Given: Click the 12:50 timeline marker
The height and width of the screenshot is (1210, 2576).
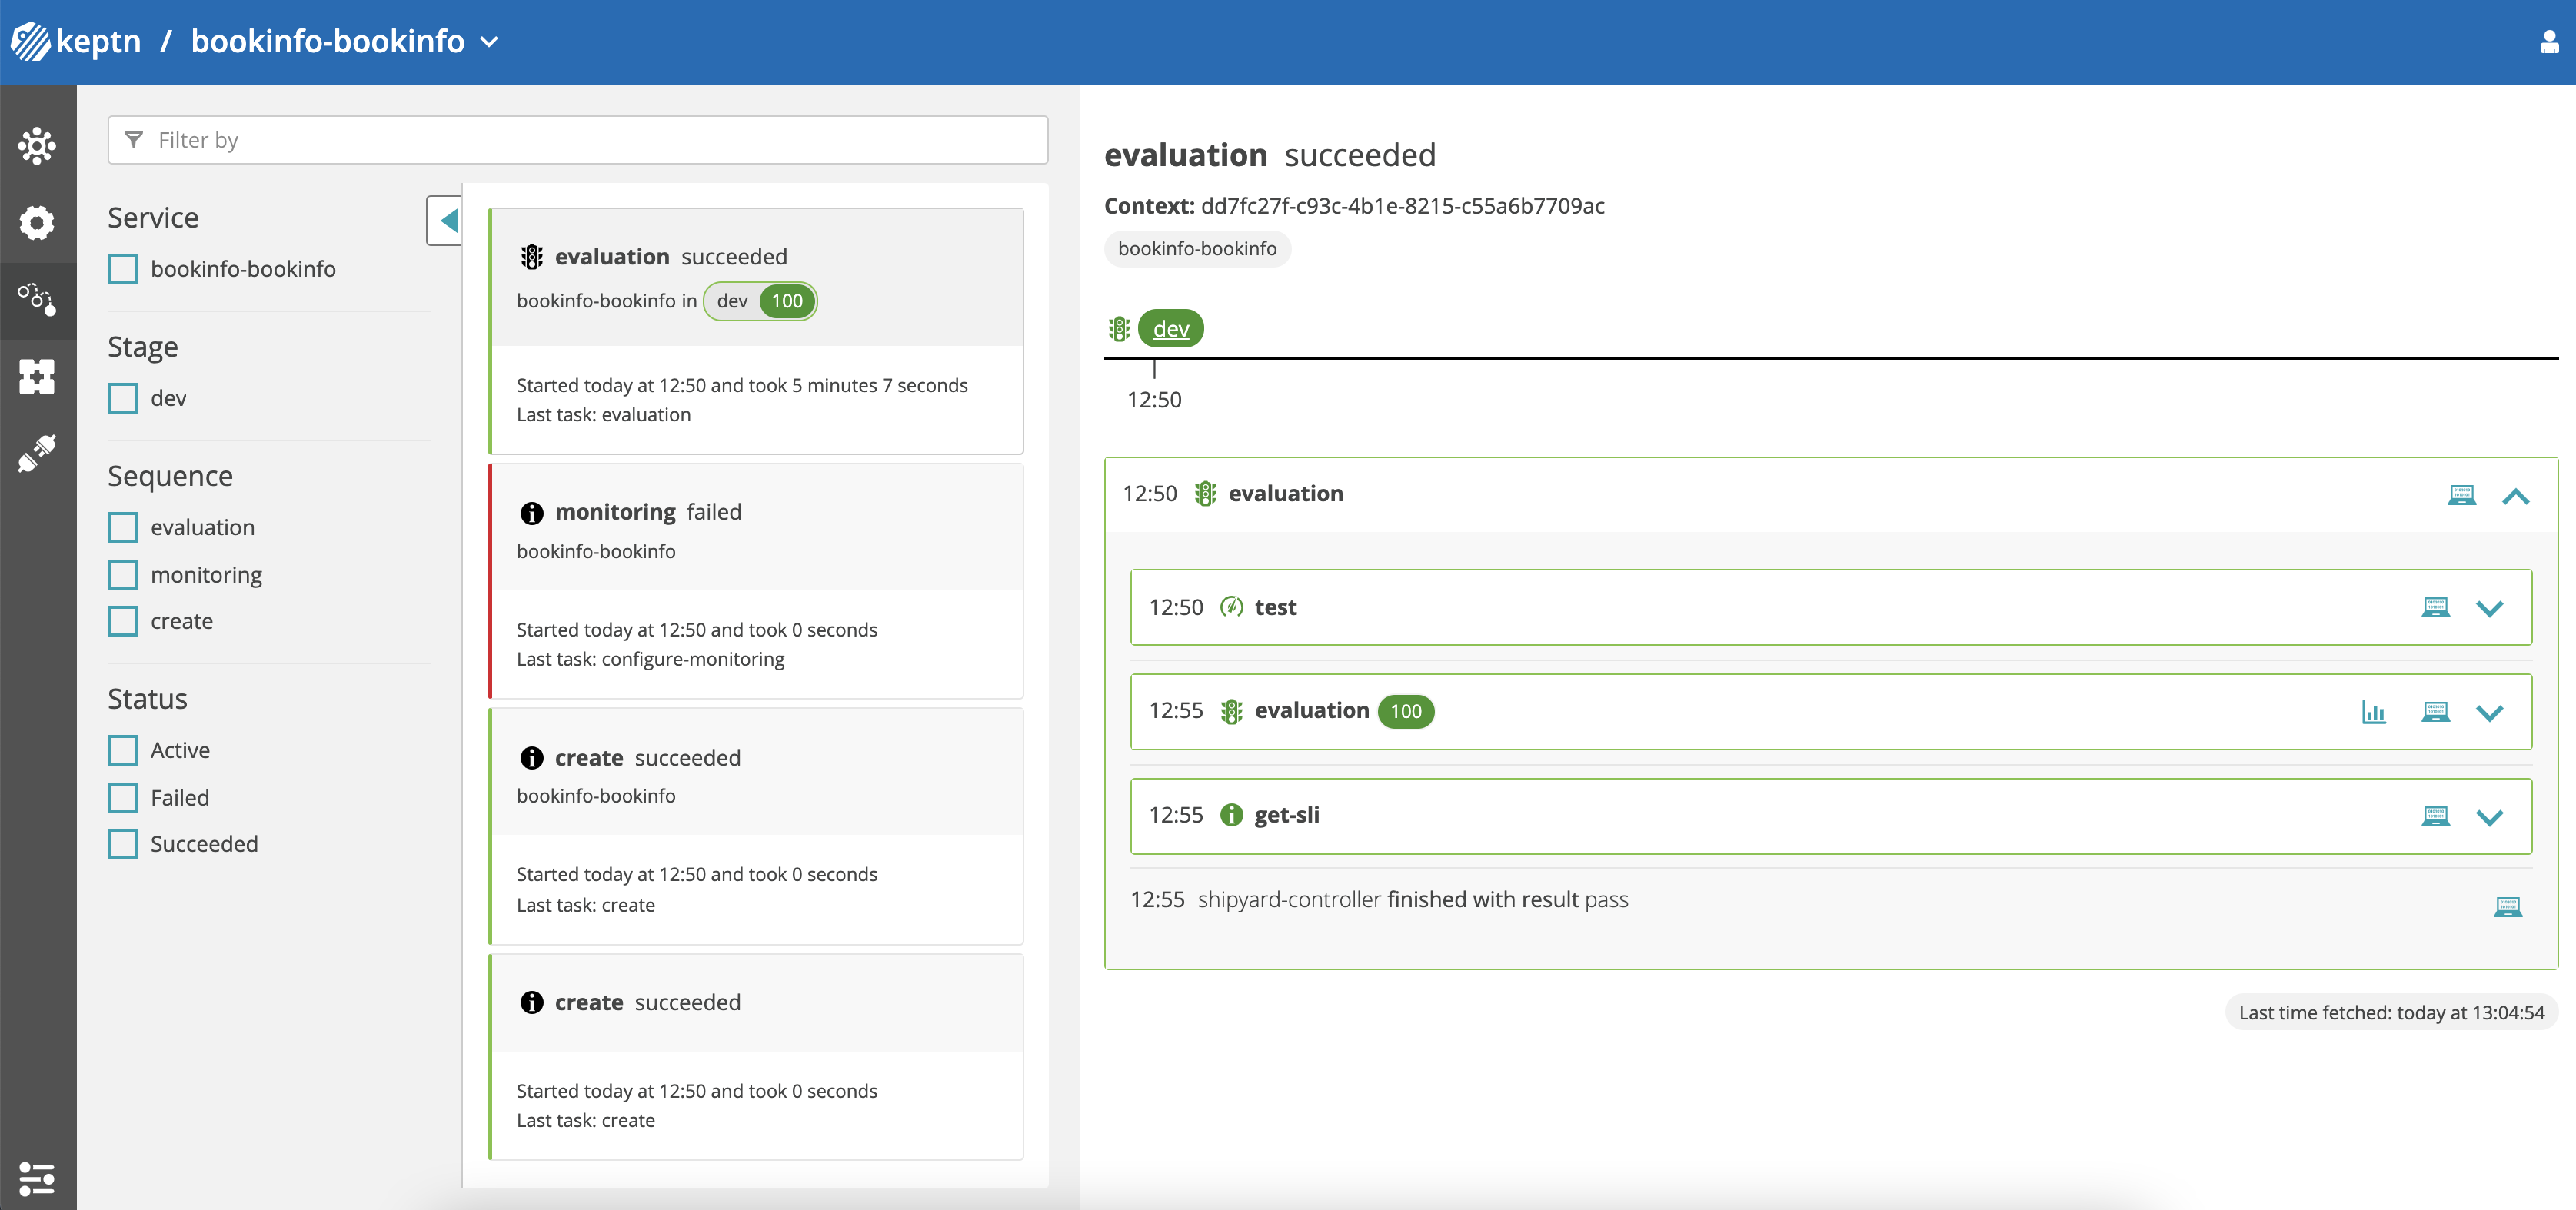Looking at the screenshot, I should [x=1154, y=399].
